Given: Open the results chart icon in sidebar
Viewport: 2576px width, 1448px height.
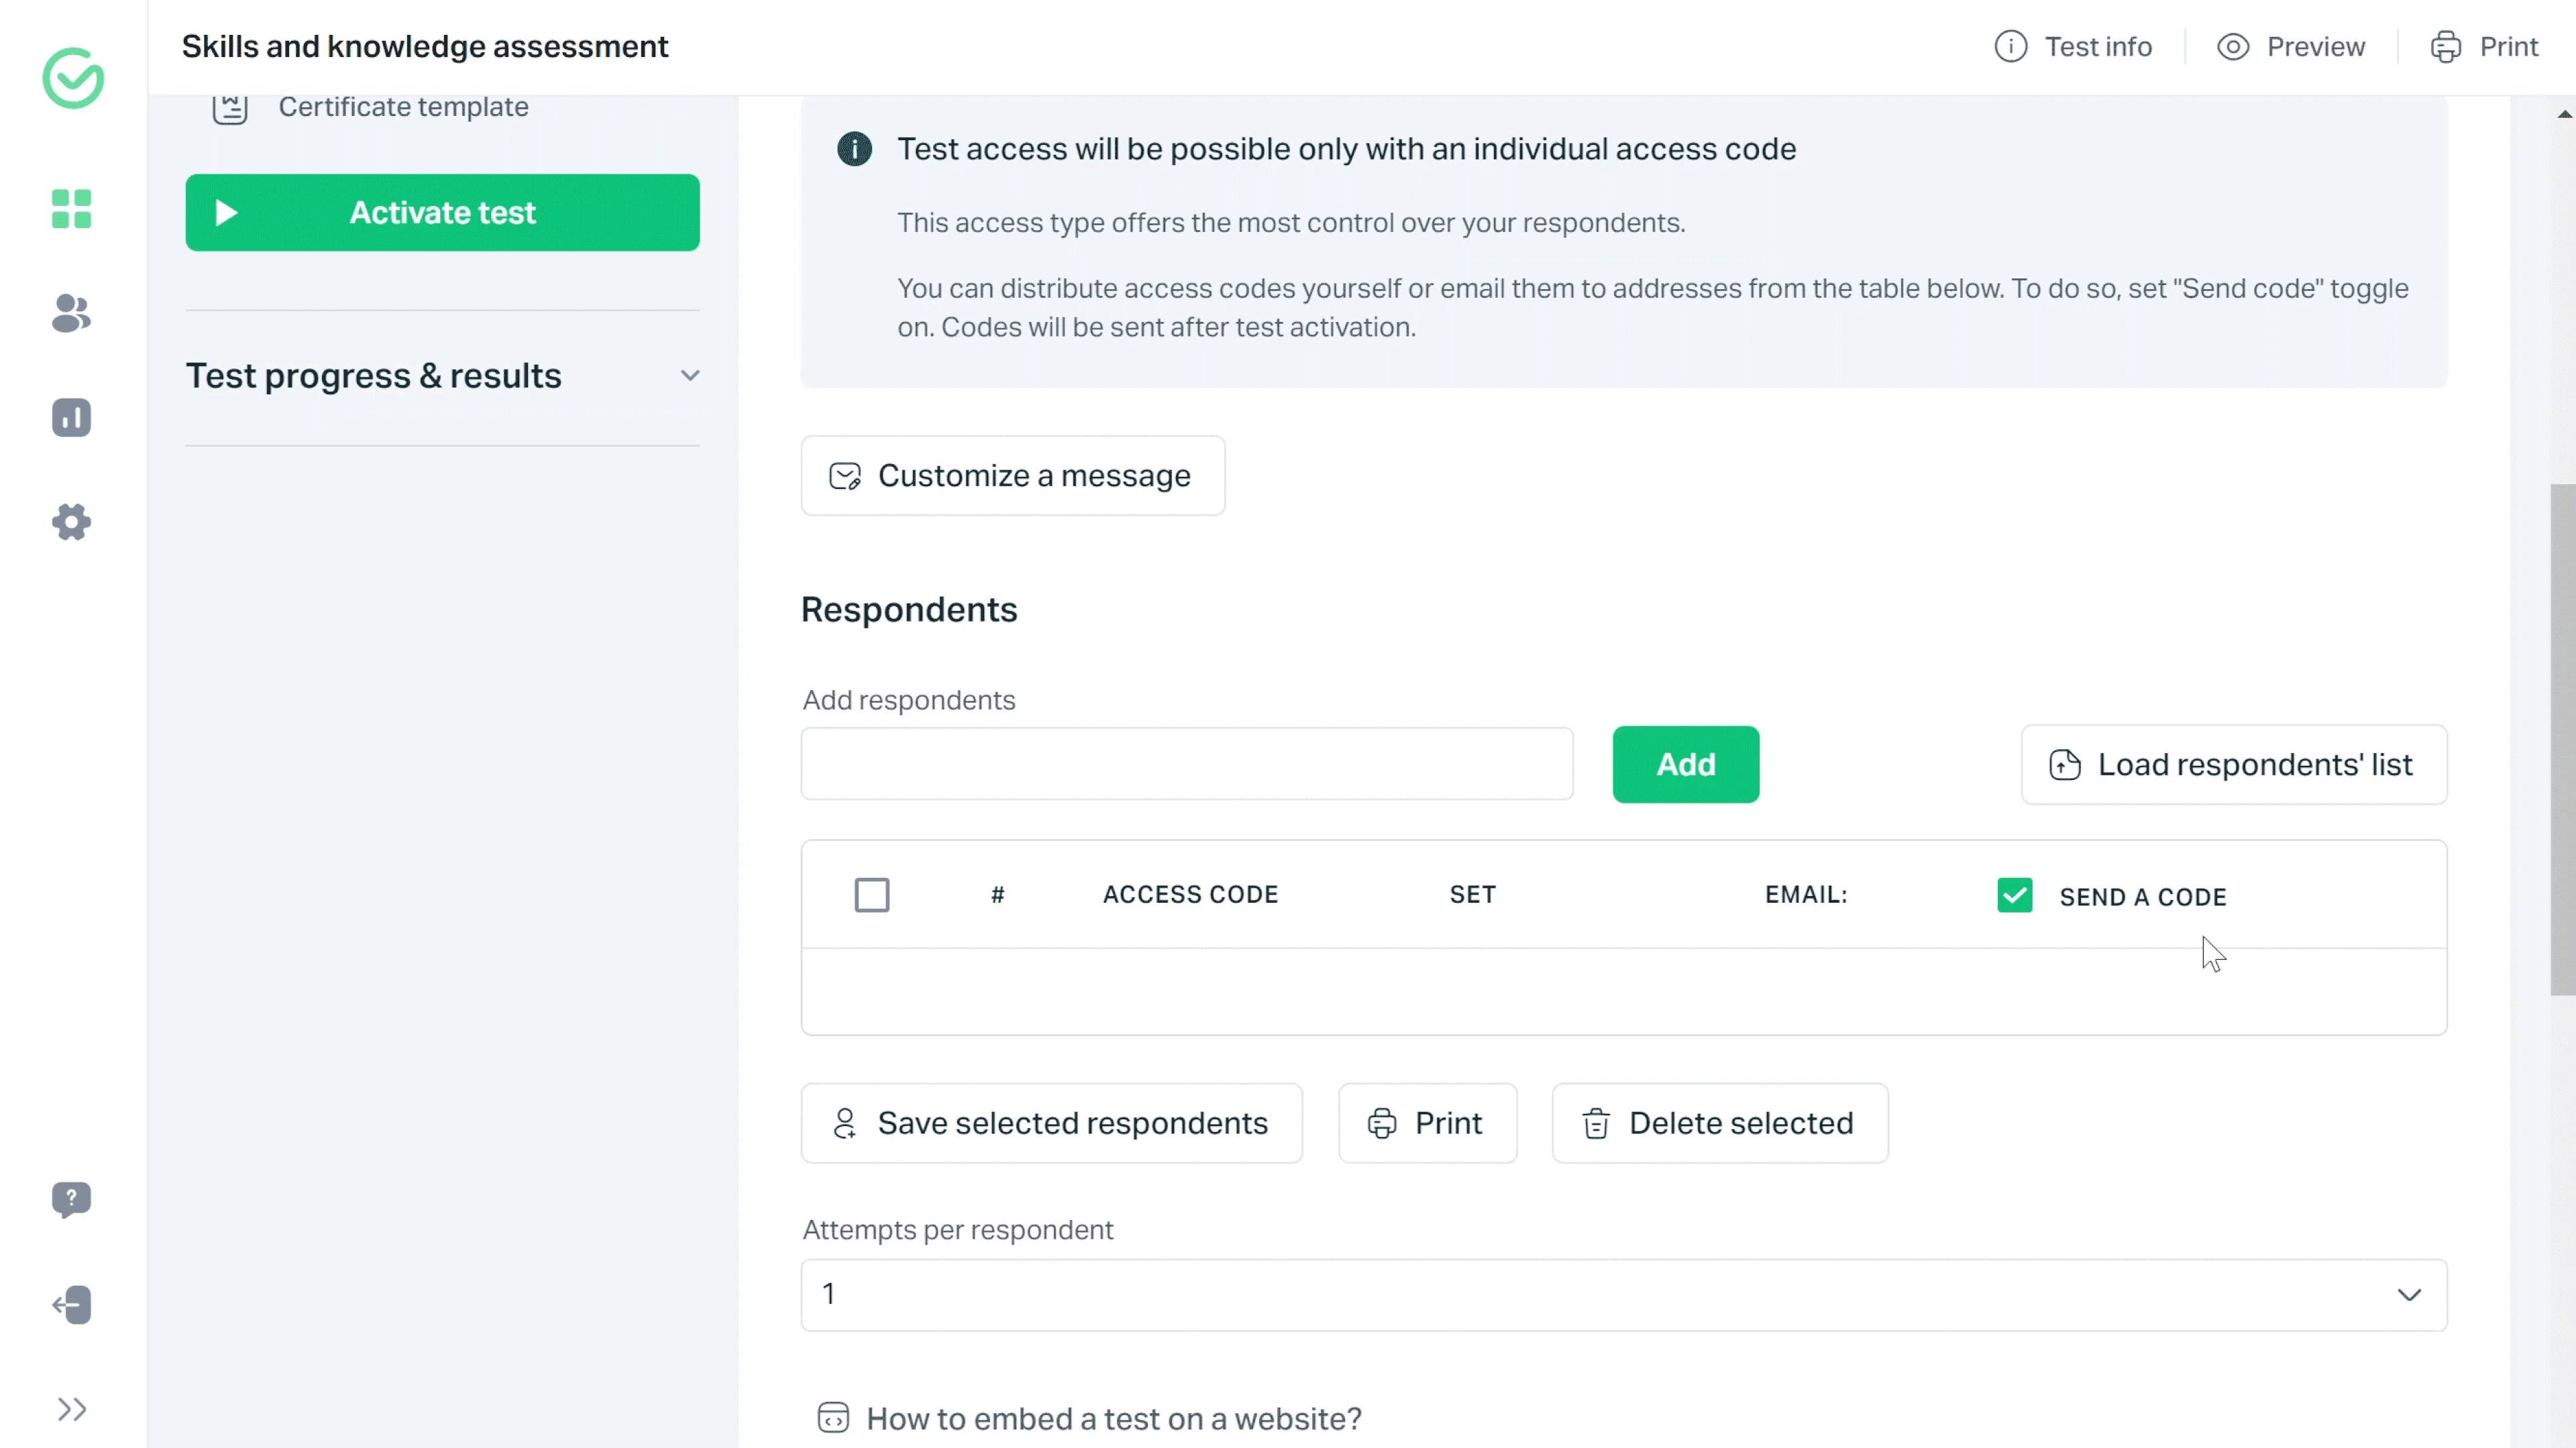Looking at the screenshot, I should (x=71, y=418).
